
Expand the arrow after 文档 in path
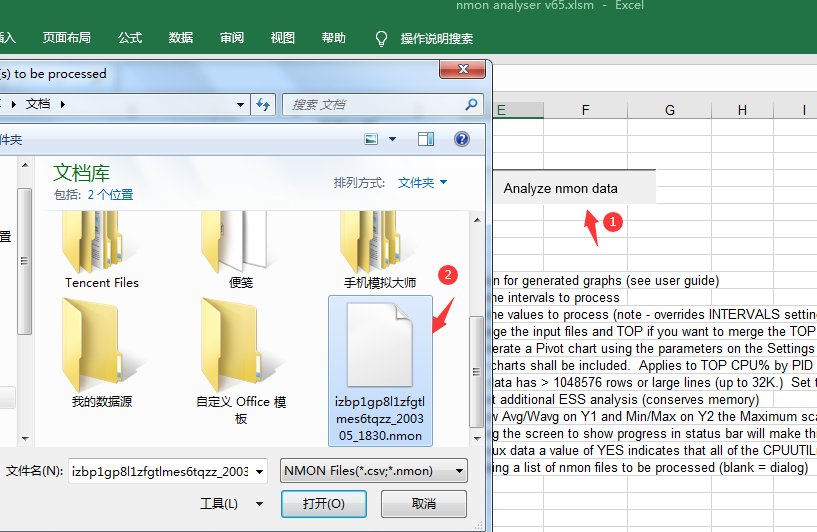pyautogui.click(x=63, y=104)
